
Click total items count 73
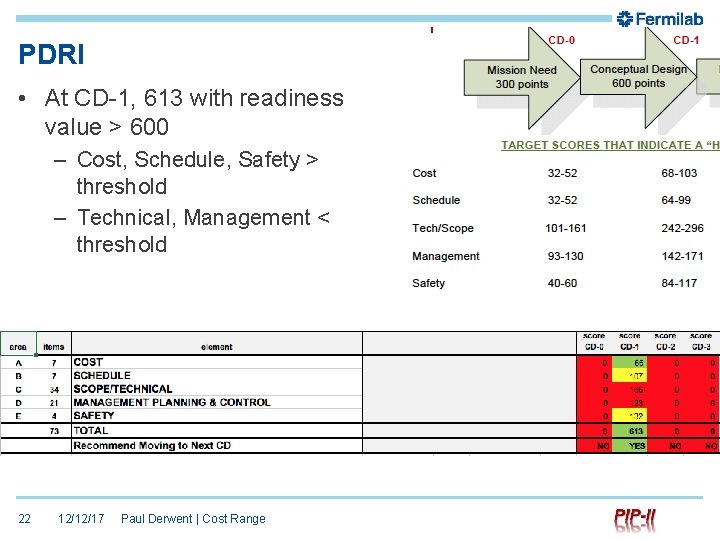point(54,431)
